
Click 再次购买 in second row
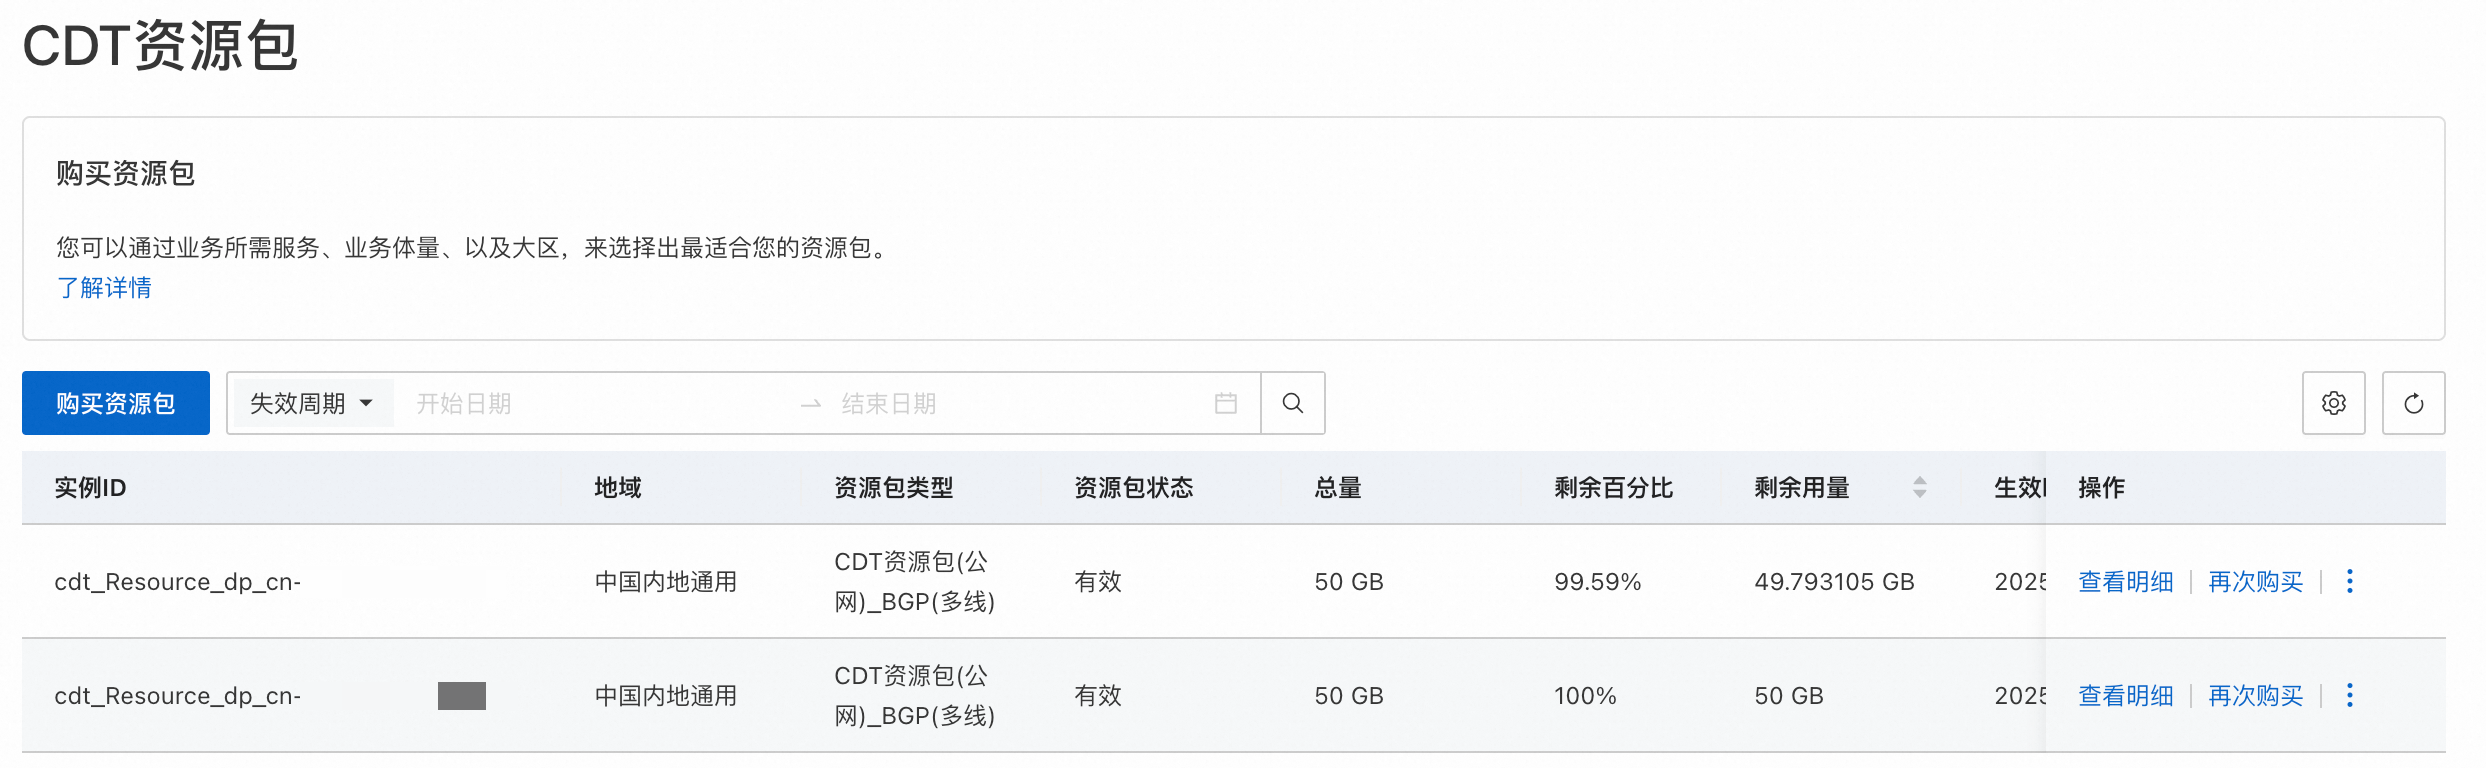coord(2255,695)
